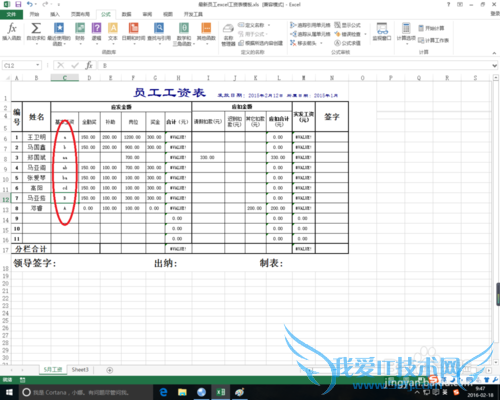The image size is (500, 400).
Task: Click Trace Dependents
Action: [x=310, y=34]
